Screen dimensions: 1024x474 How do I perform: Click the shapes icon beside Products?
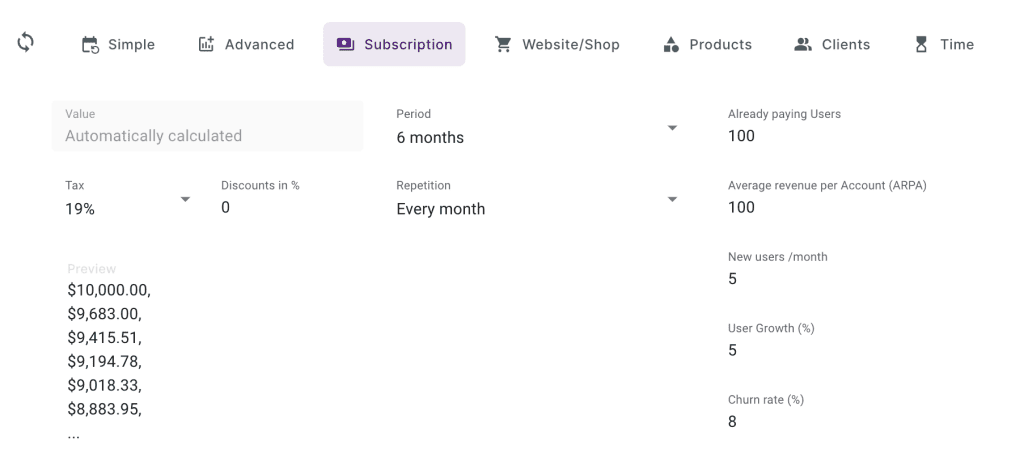[672, 44]
